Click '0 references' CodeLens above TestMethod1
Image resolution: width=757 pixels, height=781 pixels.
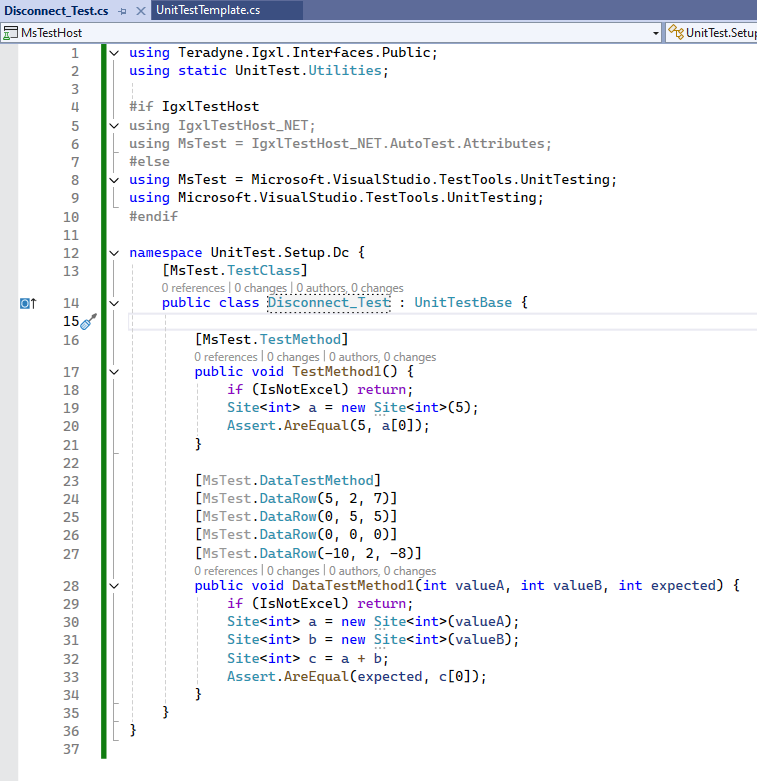[x=226, y=357]
